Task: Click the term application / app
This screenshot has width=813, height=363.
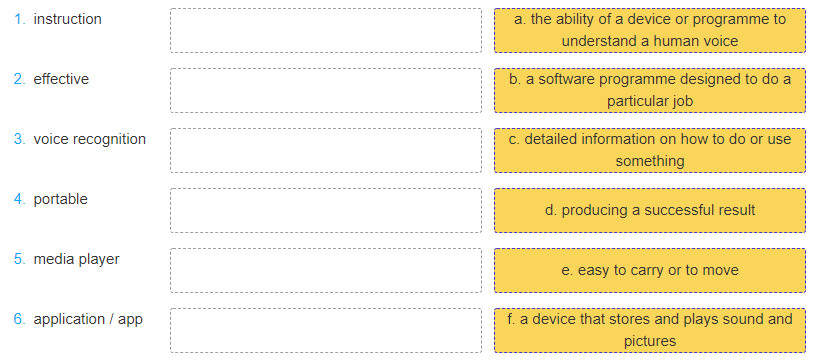Action: 88,319
